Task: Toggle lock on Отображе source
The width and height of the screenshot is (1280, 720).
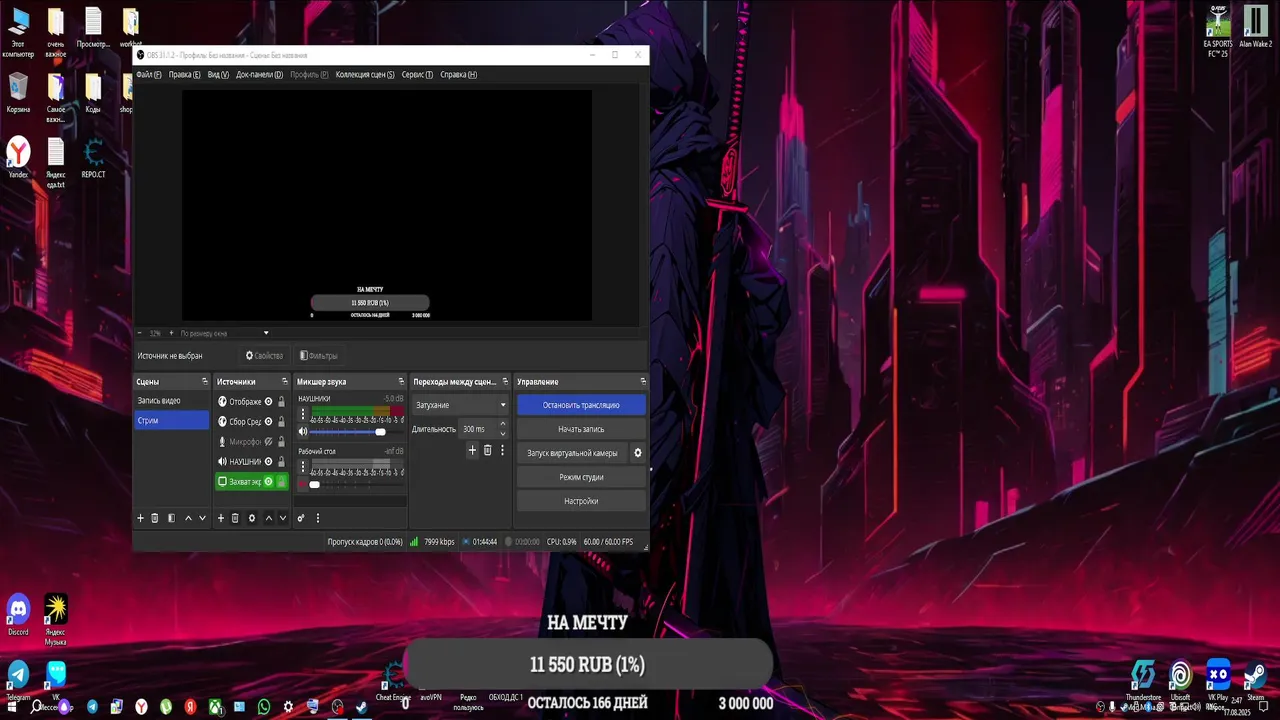Action: 281,402
